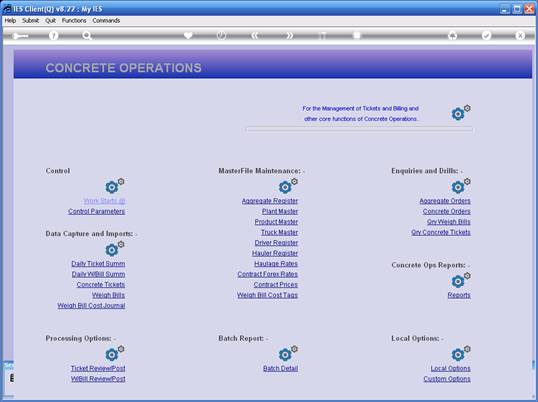This screenshot has width=538, height=402.
Task: Click the gear icon under MasterFile Maintenance
Action: (x=288, y=186)
